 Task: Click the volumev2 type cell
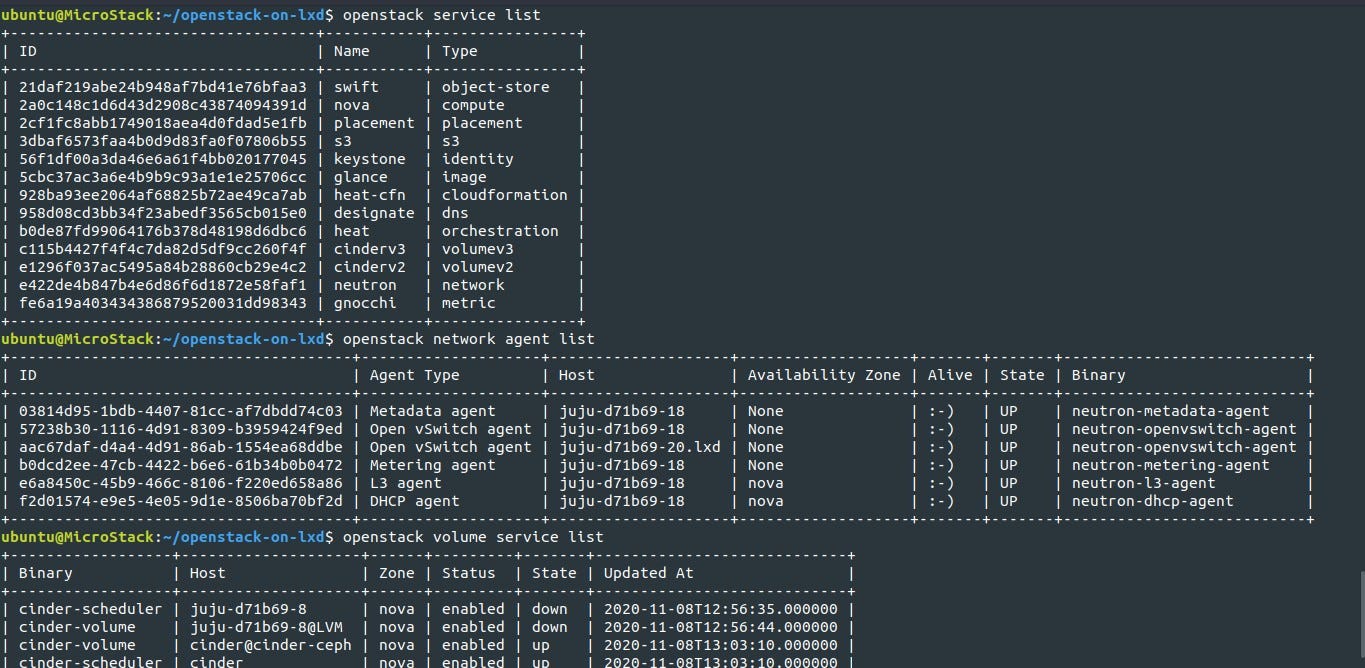477,267
